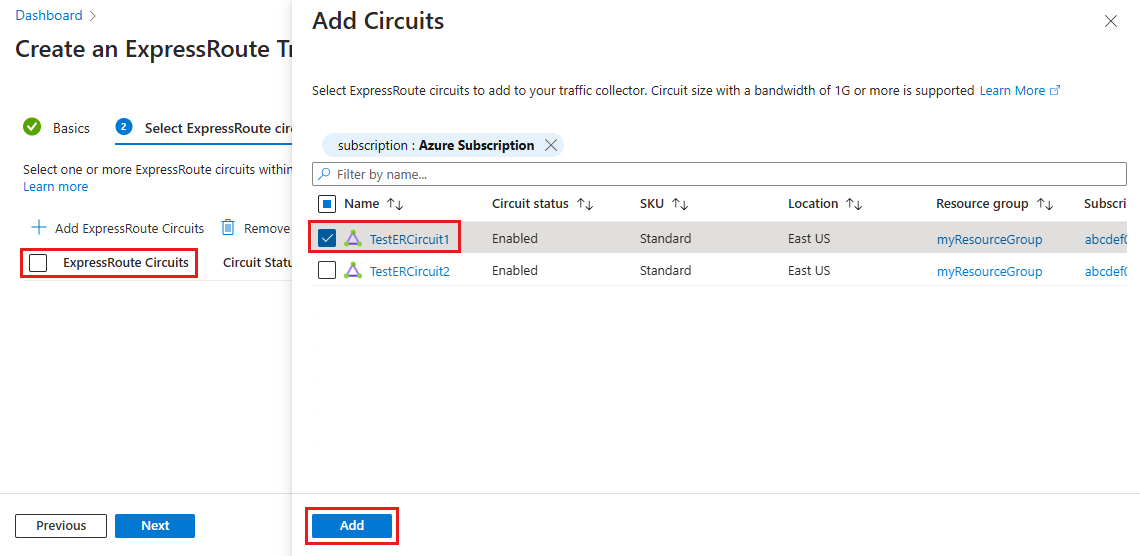Check the ExpressRoute Circuits header checkbox

tap(38, 262)
